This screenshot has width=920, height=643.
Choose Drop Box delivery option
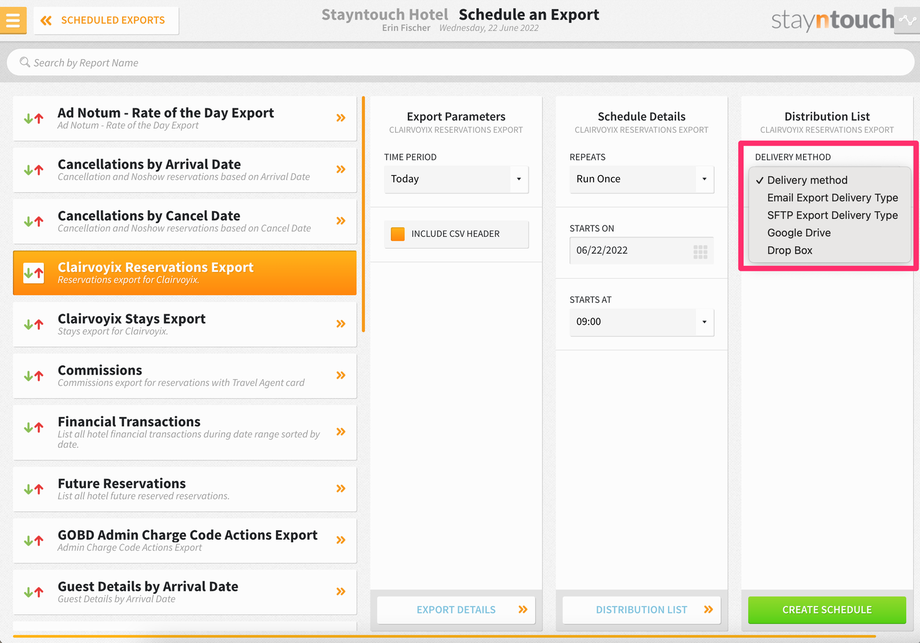pos(789,251)
